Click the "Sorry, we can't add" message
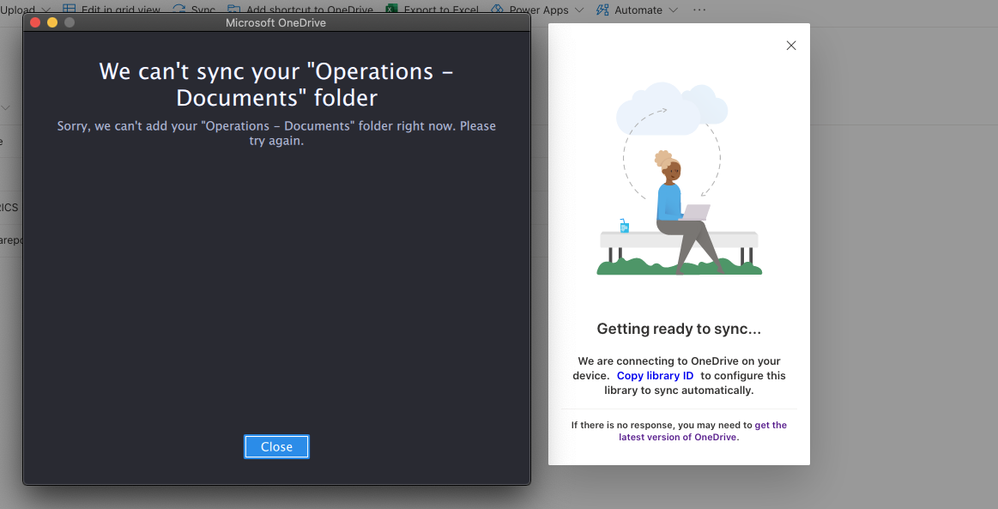 click(276, 133)
